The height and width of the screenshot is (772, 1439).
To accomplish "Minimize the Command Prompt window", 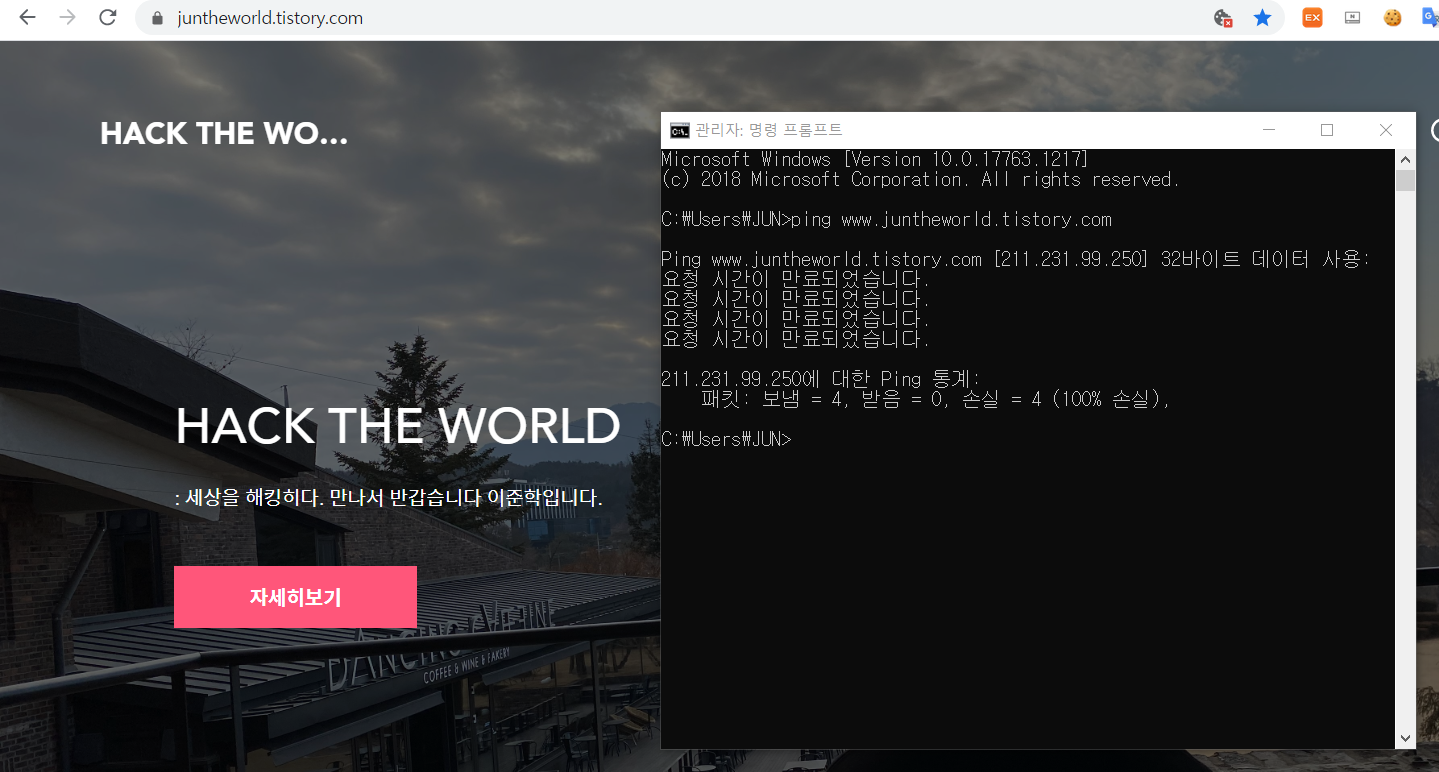I will tap(1269, 130).
